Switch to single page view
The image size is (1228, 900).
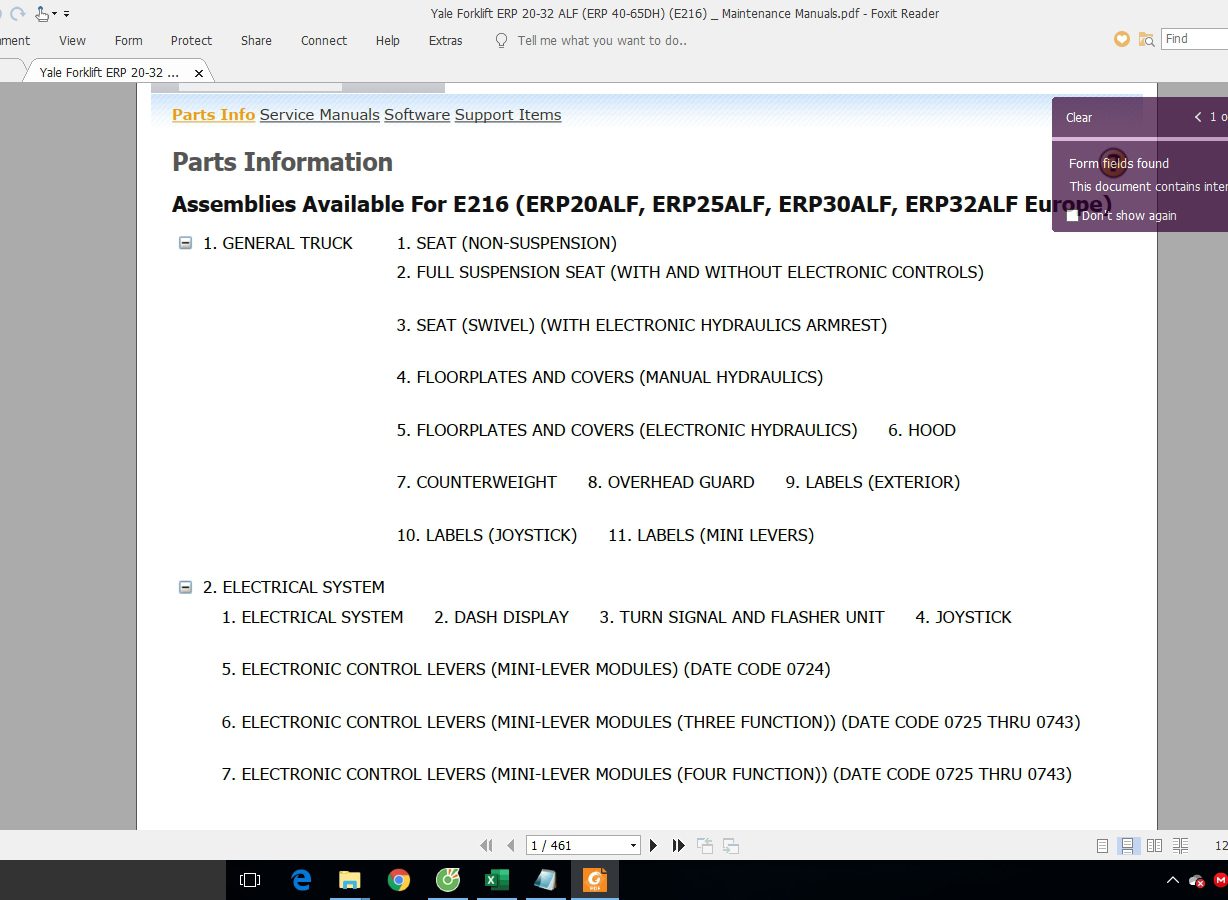tap(1102, 846)
